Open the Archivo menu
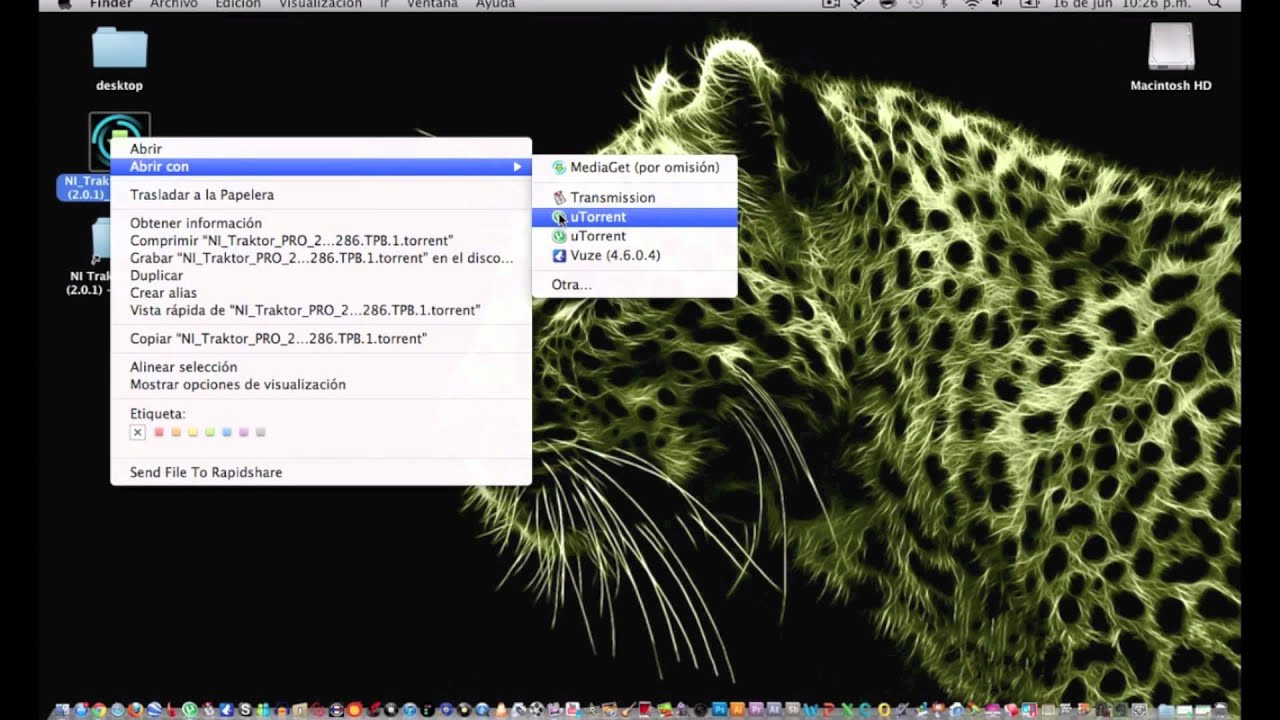1280x720 pixels. click(173, 4)
